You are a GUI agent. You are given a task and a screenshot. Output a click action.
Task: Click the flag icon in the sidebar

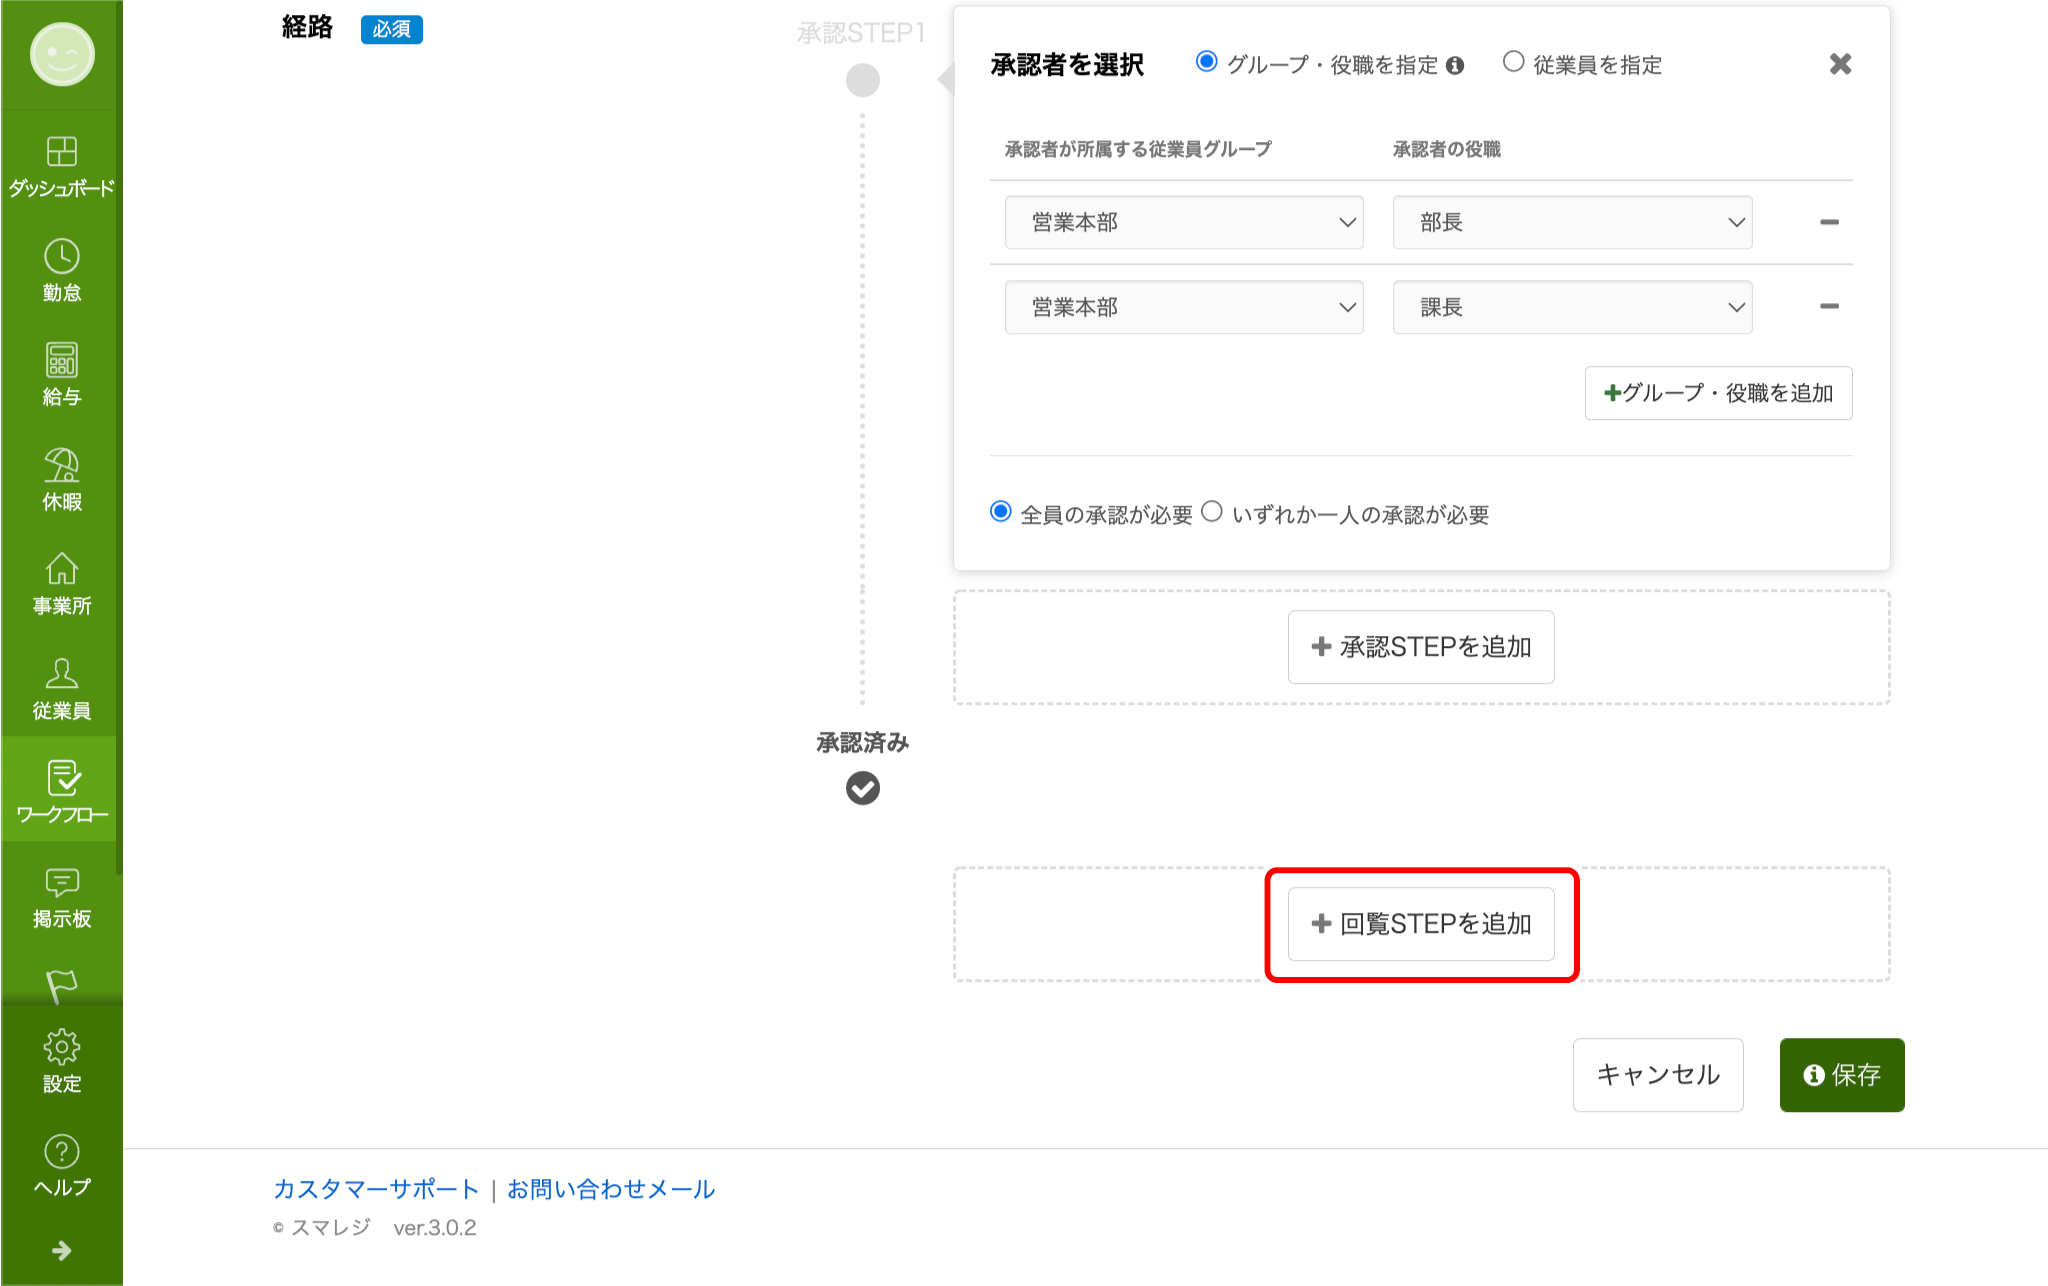click(x=61, y=985)
